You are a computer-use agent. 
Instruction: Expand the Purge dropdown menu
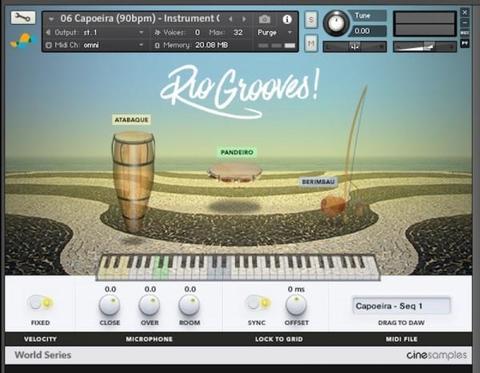pyautogui.click(x=275, y=32)
